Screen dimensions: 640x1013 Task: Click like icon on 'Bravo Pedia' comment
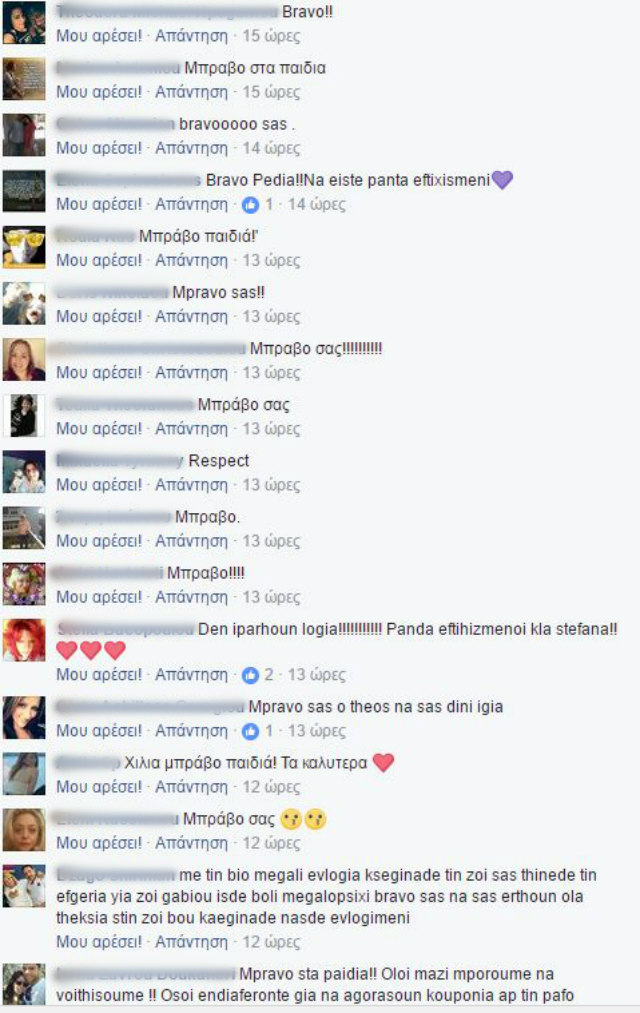click(250, 205)
